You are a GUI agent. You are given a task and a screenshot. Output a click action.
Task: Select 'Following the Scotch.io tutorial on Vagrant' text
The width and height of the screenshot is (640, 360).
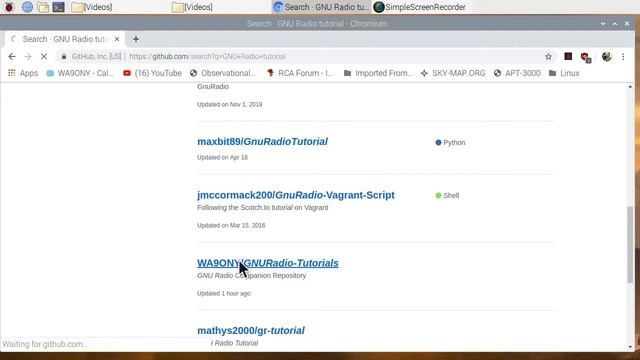(x=262, y=208)
